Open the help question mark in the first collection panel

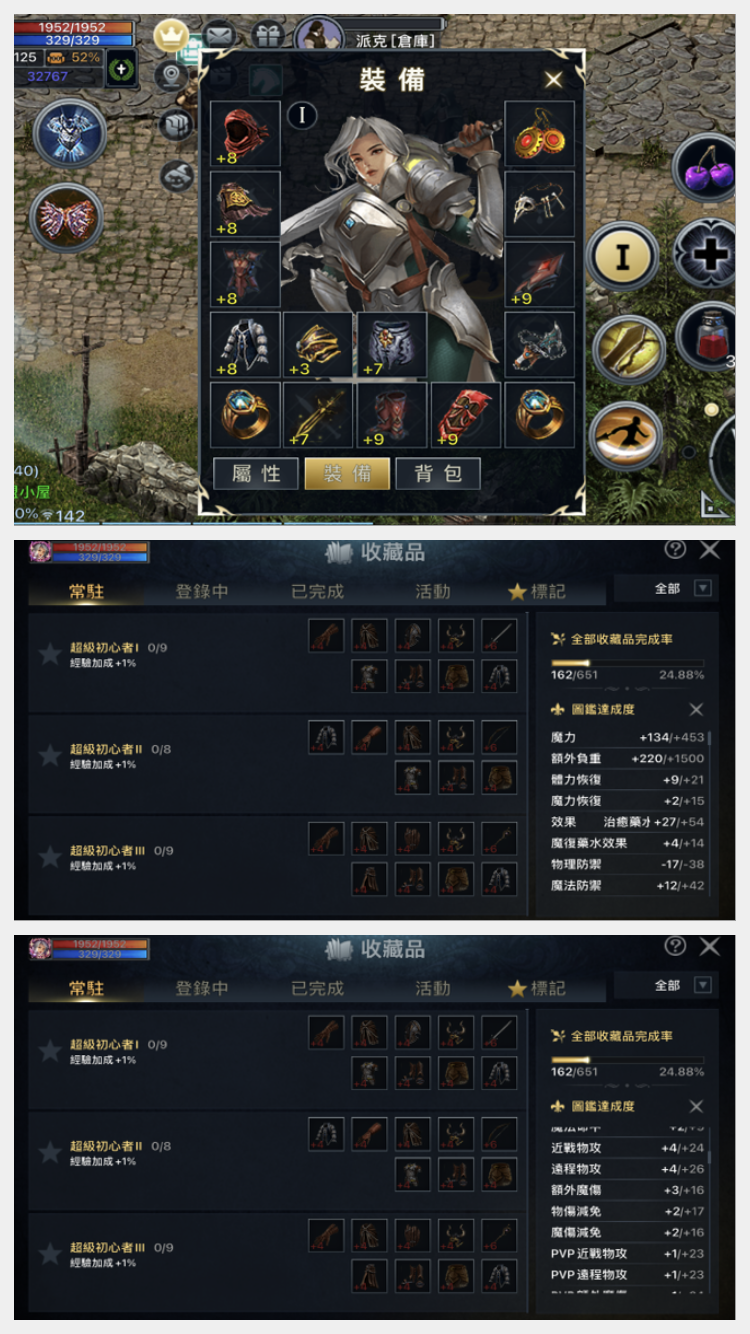pyautogui.click(x=675, y=550)
